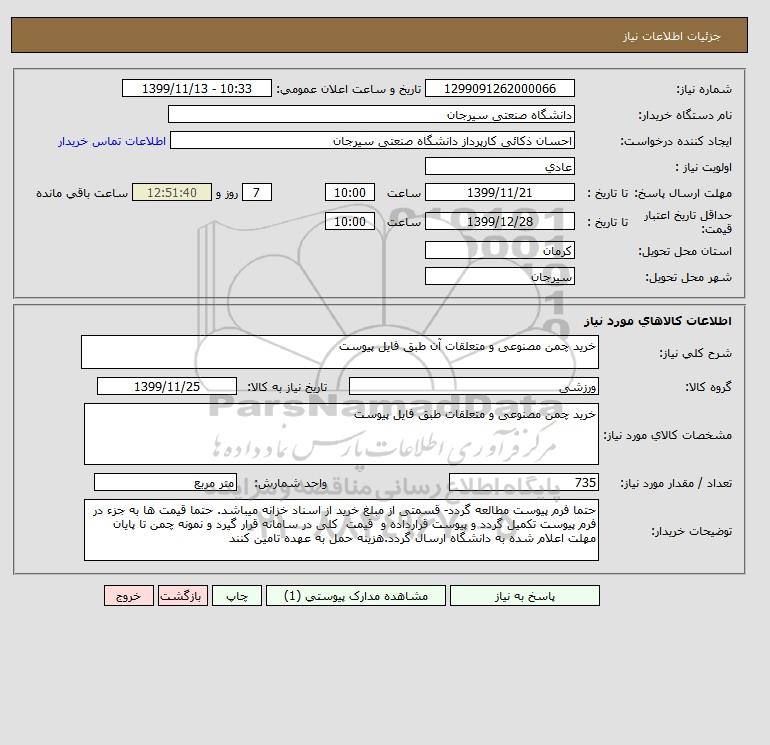Click label 'تعداد / مقدار مورد نیاز:'
The height and width of the screenshot is (745, 770).
click(x=676, y=483)
